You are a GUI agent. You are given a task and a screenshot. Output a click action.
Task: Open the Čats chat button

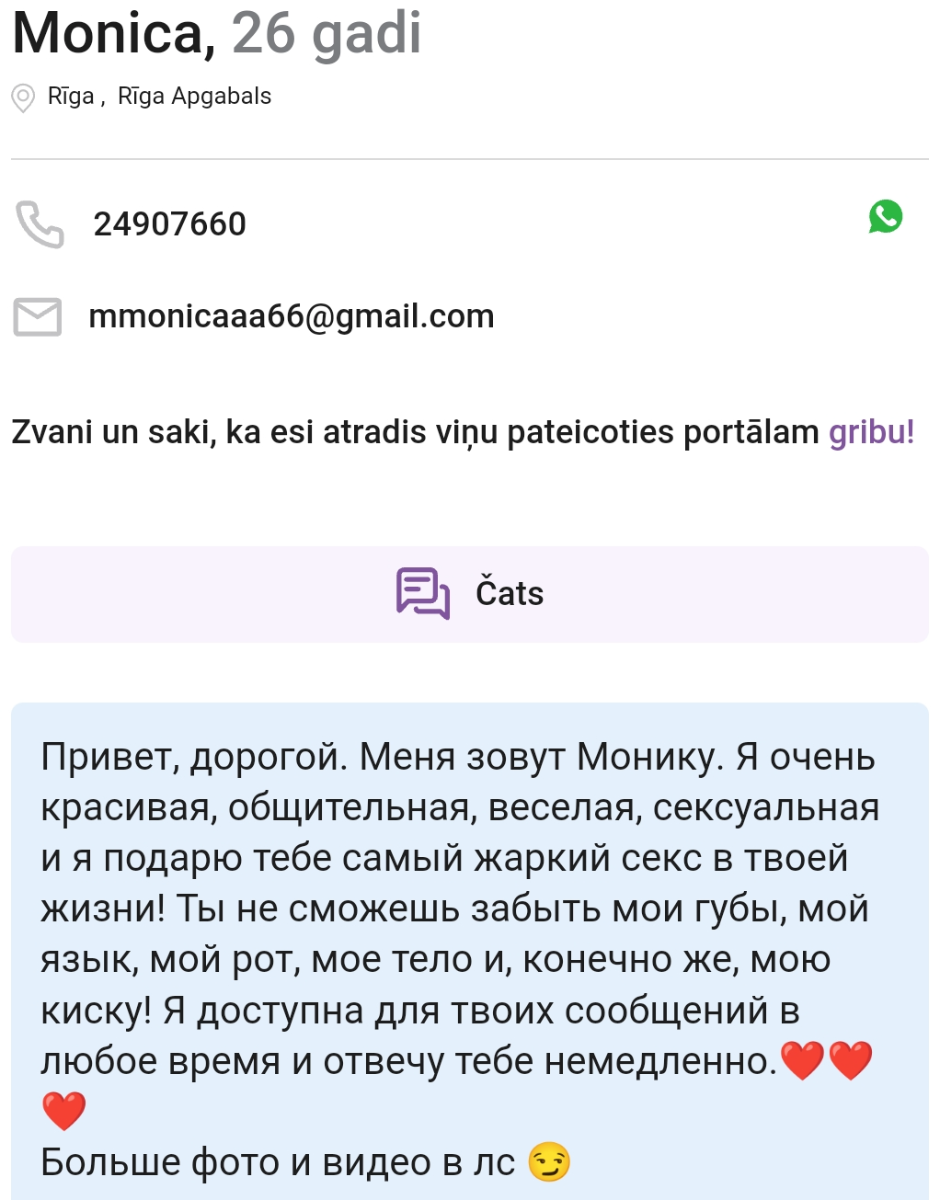[x=470, y=594]
